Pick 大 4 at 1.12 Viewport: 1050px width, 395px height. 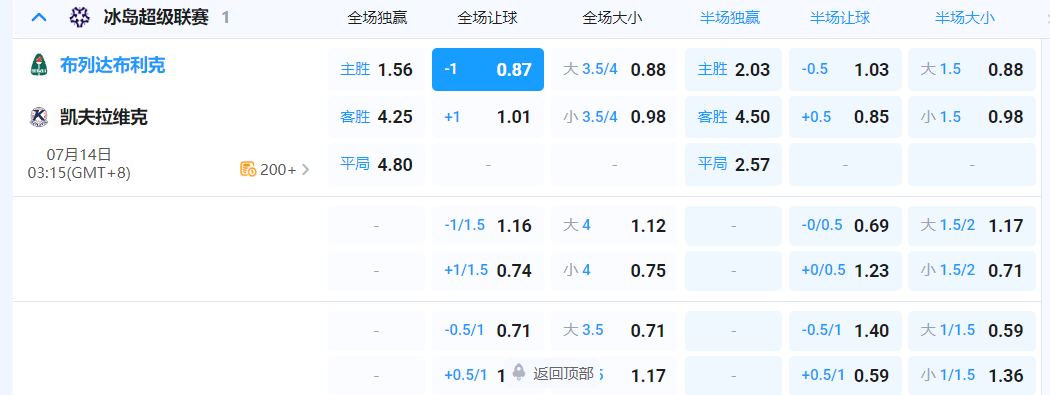click(x=614, y=226)
